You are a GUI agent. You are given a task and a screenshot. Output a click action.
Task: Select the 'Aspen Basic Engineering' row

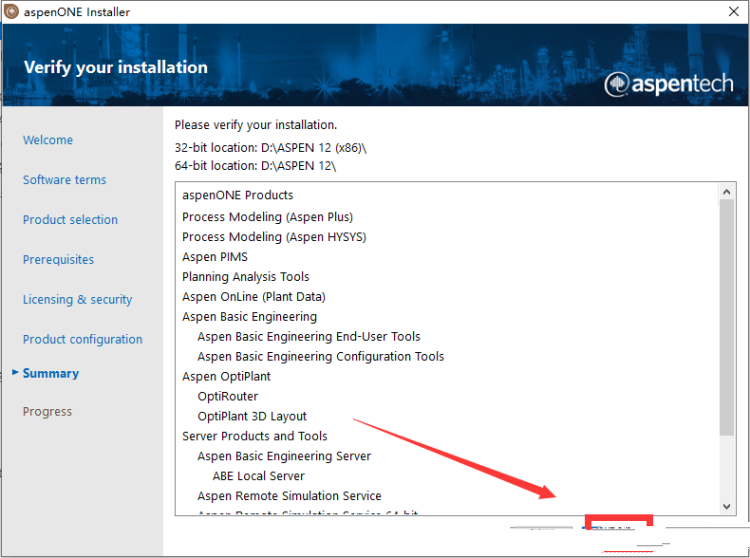pos(249,317)
